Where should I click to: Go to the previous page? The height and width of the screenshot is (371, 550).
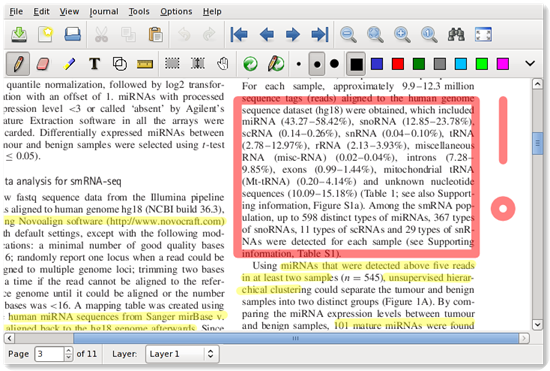(x=267, y=34)
